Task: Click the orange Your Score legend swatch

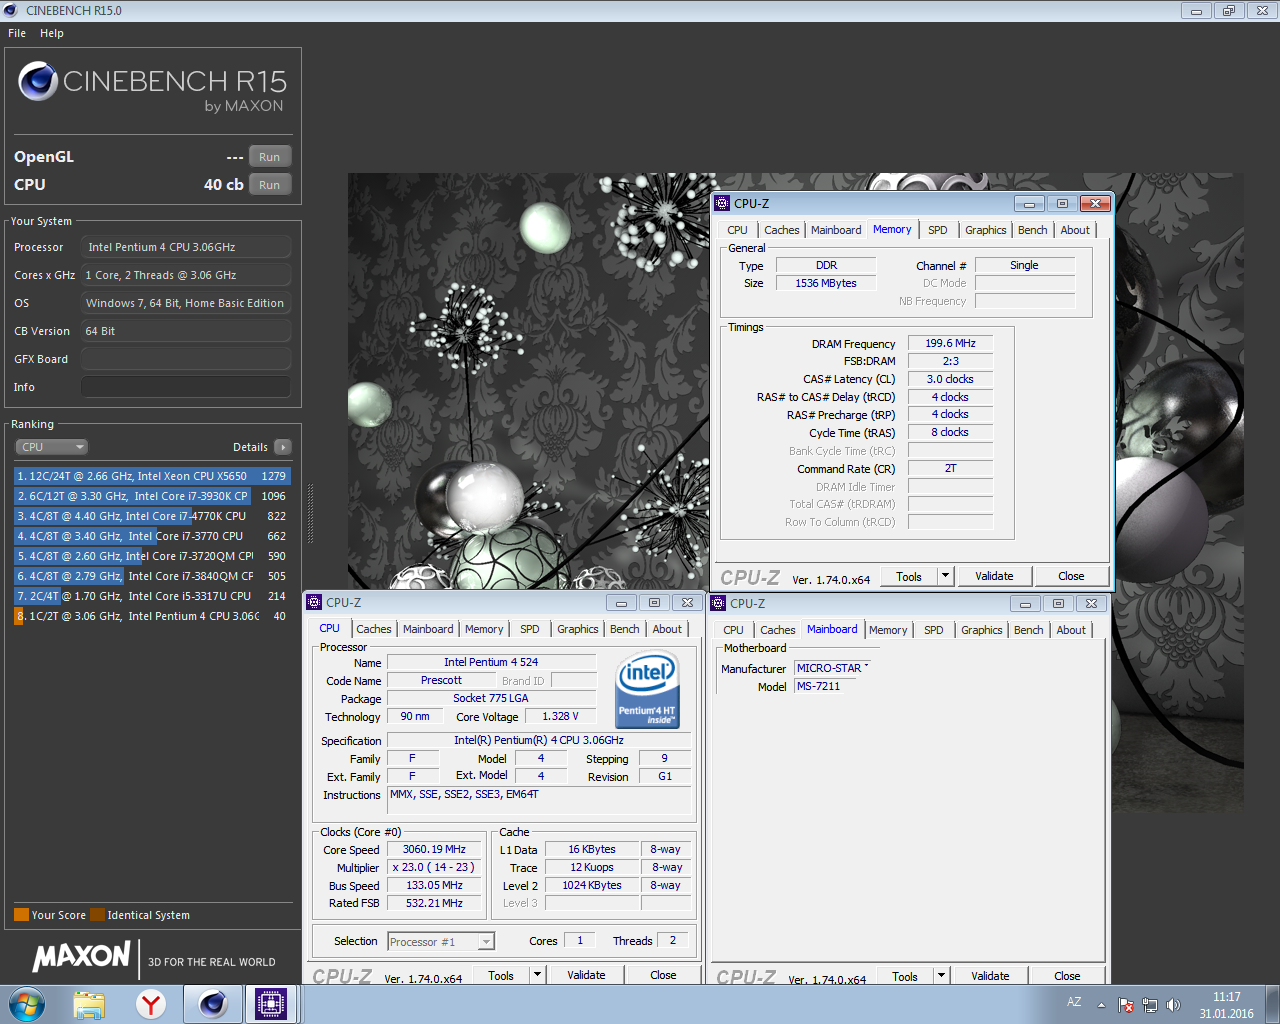Action: tap(21, 915)
